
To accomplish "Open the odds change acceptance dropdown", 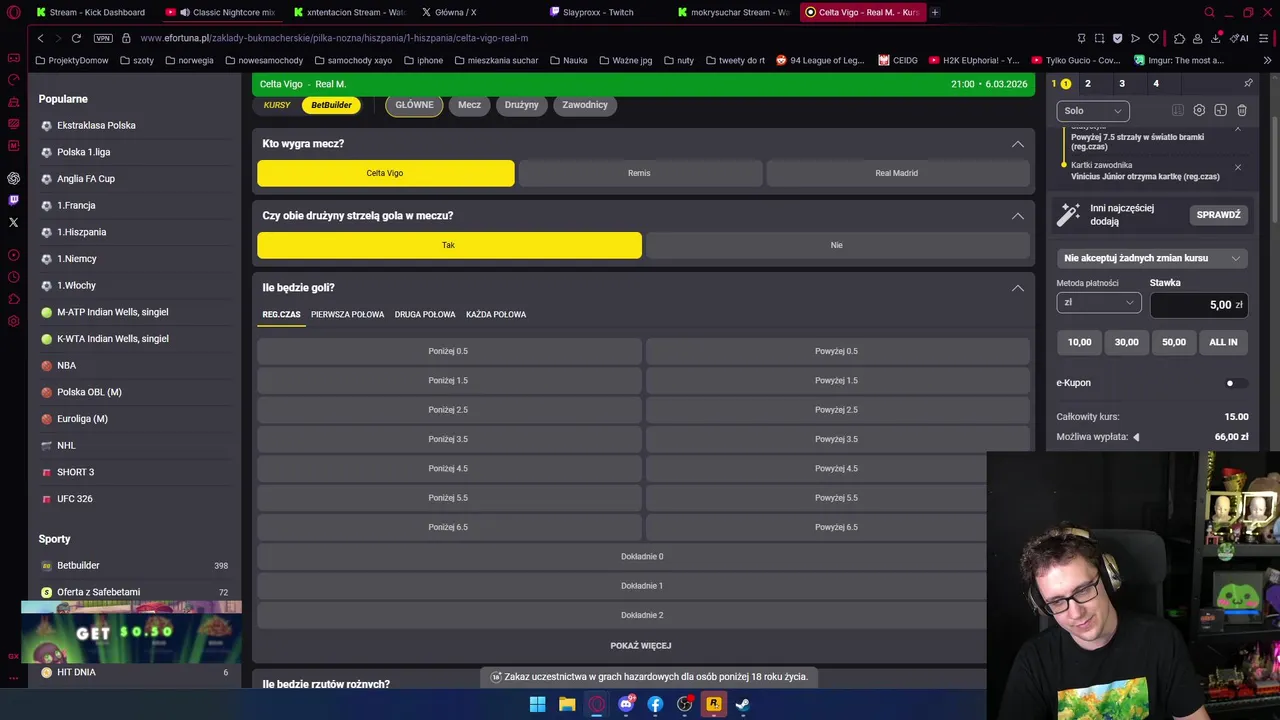I will [x=1152, y=258].
